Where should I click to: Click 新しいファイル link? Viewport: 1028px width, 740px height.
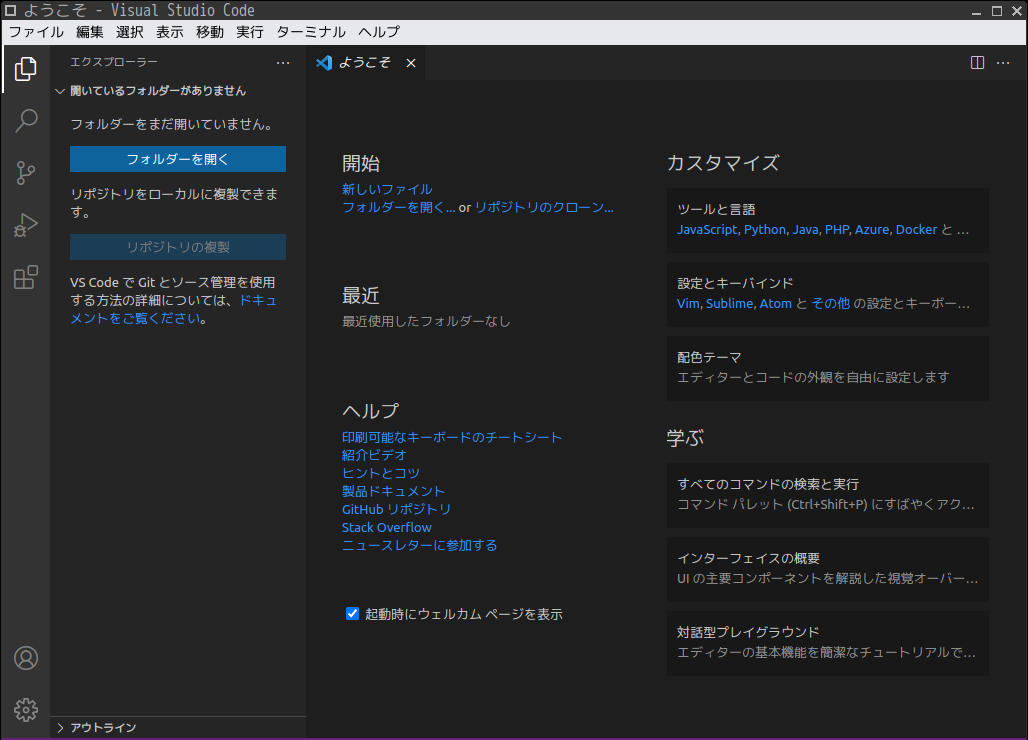(387, 189)
